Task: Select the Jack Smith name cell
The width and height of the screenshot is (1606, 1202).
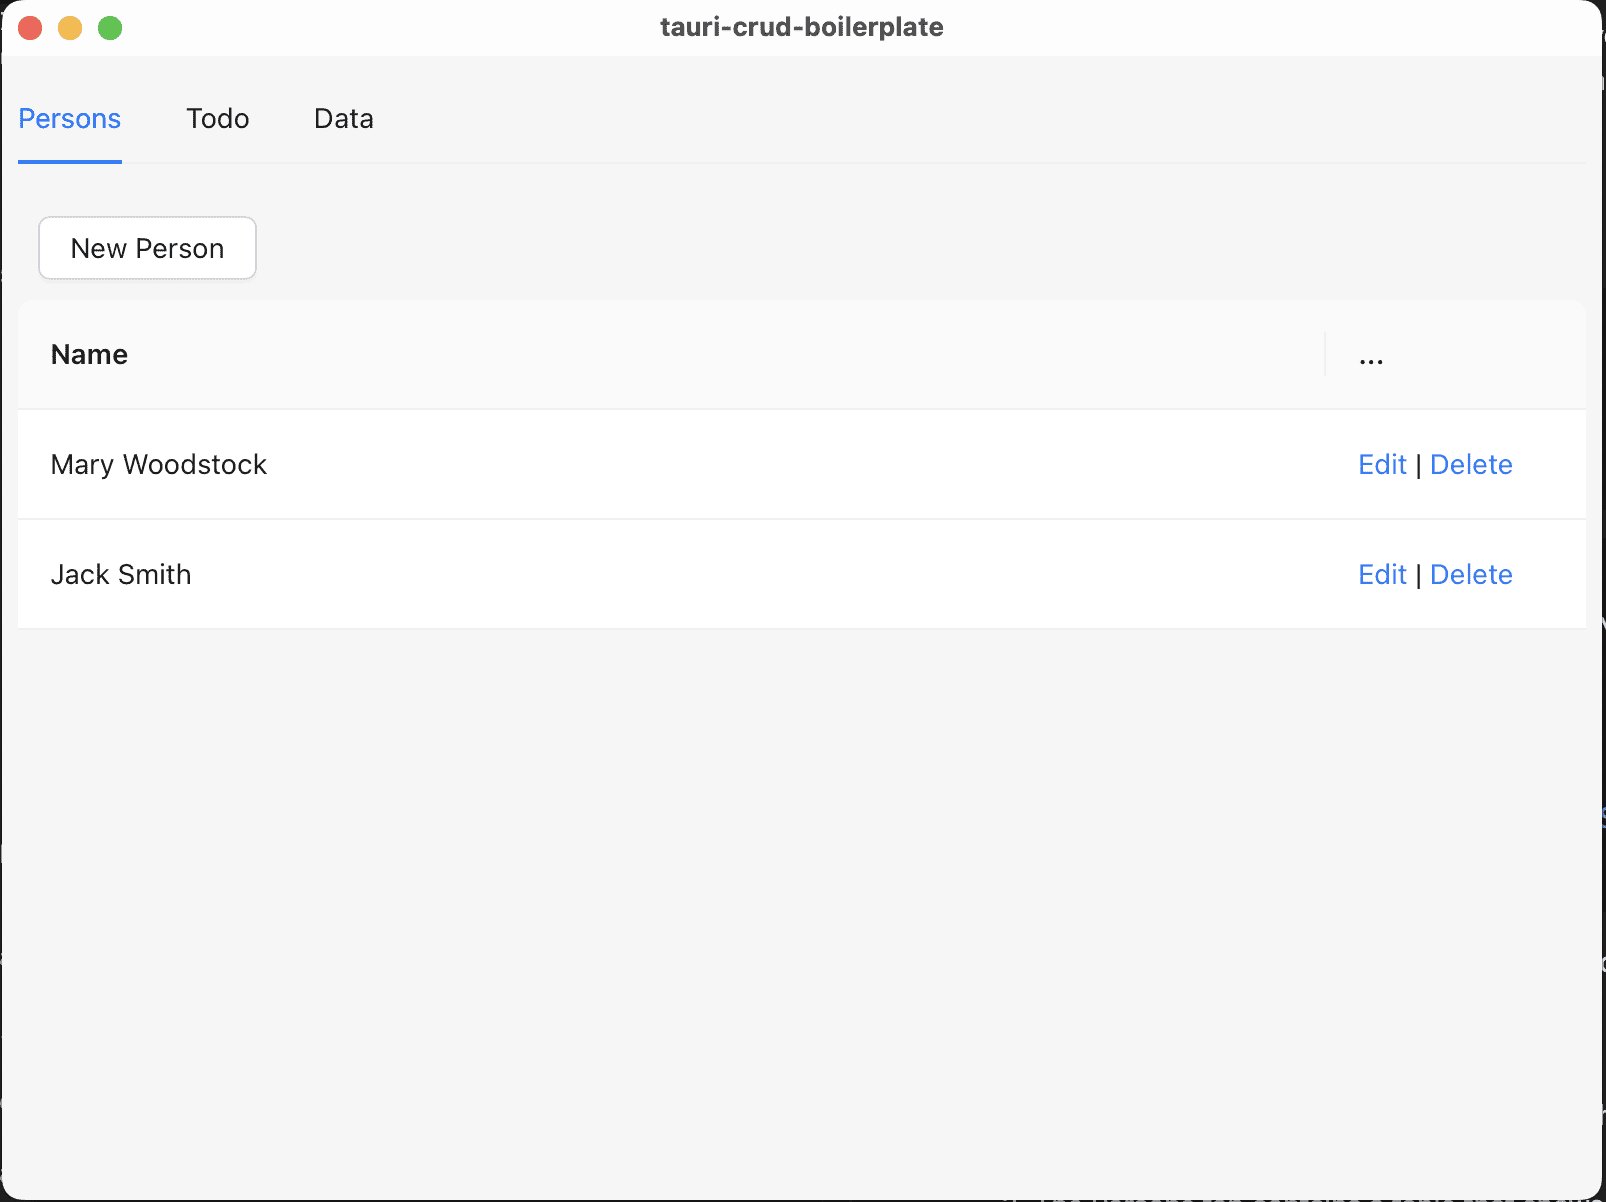Action: point(121,575)
